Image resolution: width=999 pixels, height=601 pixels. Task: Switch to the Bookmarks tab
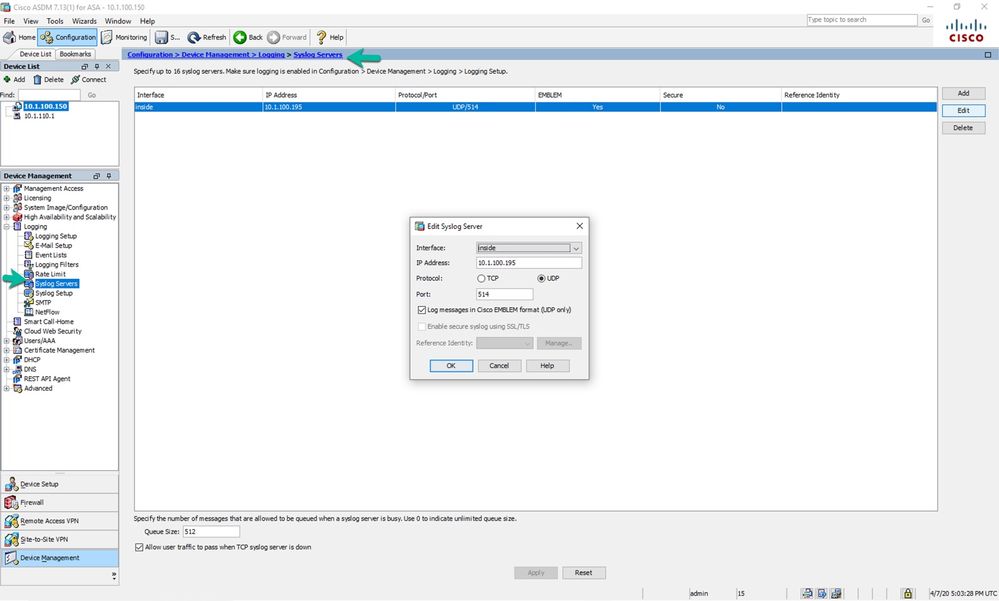tap(75, 54)
